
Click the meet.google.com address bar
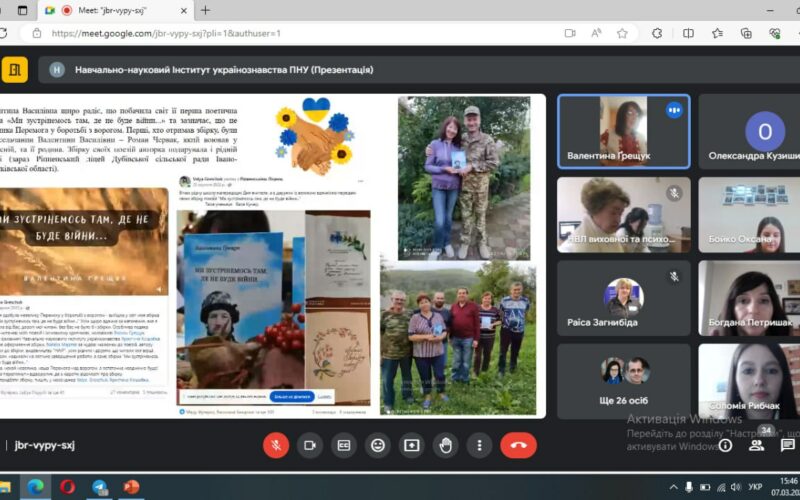(x=300, y=33)
